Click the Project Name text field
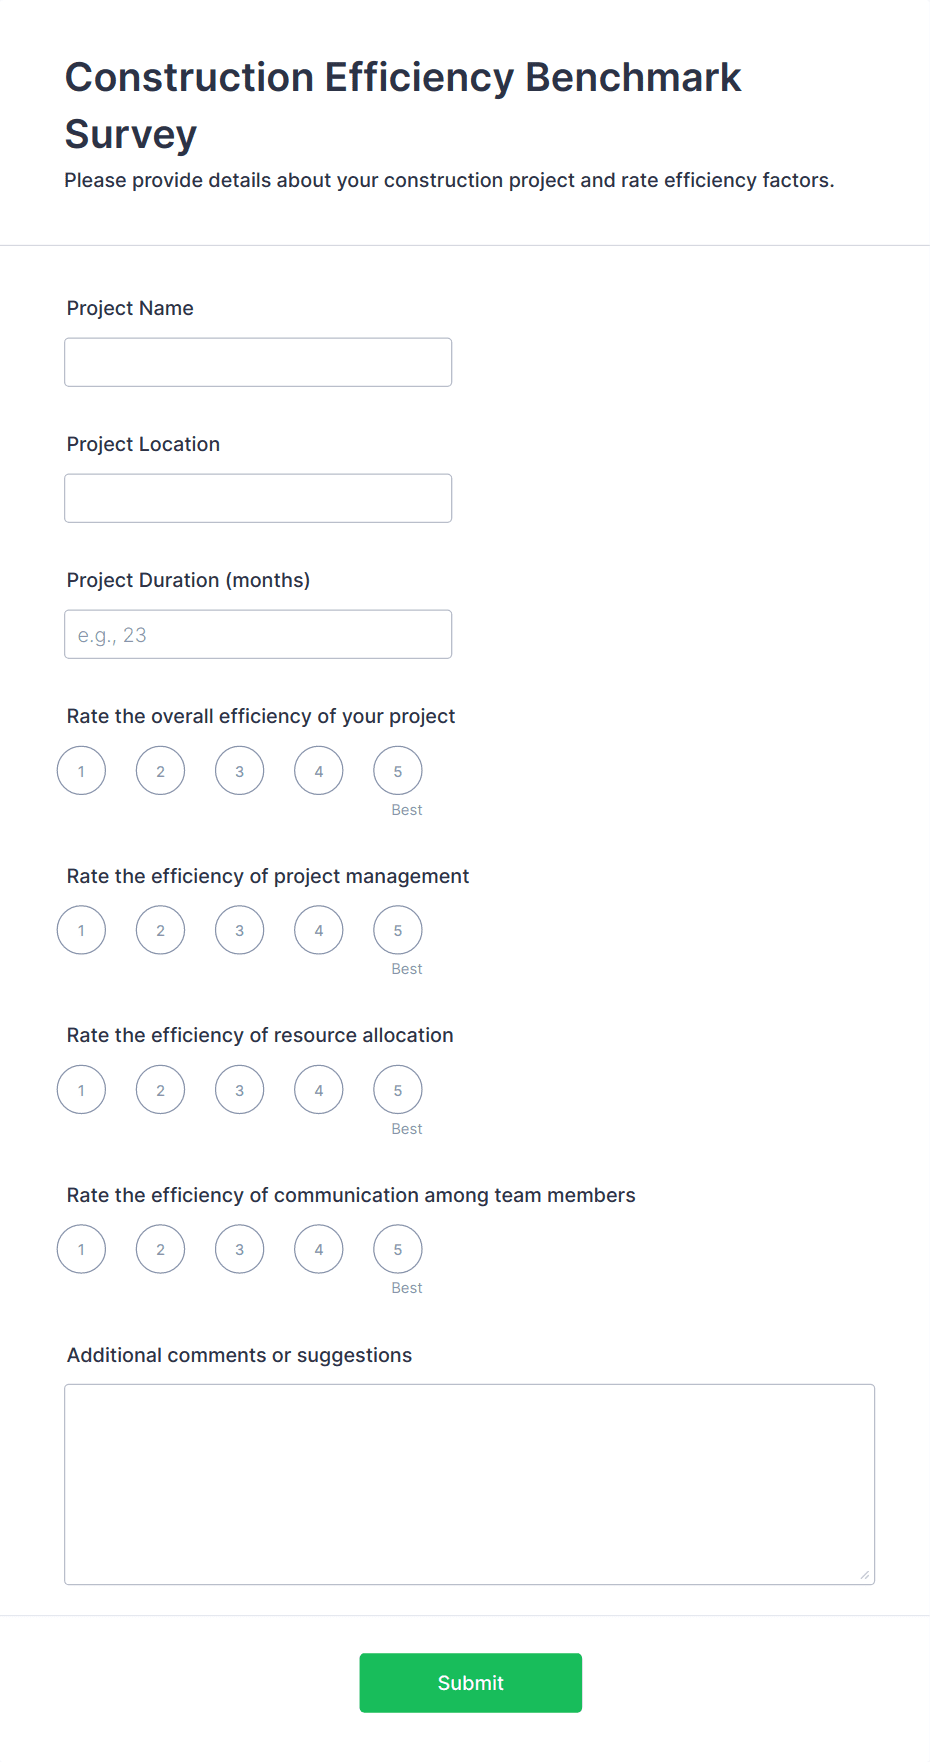 258,362
